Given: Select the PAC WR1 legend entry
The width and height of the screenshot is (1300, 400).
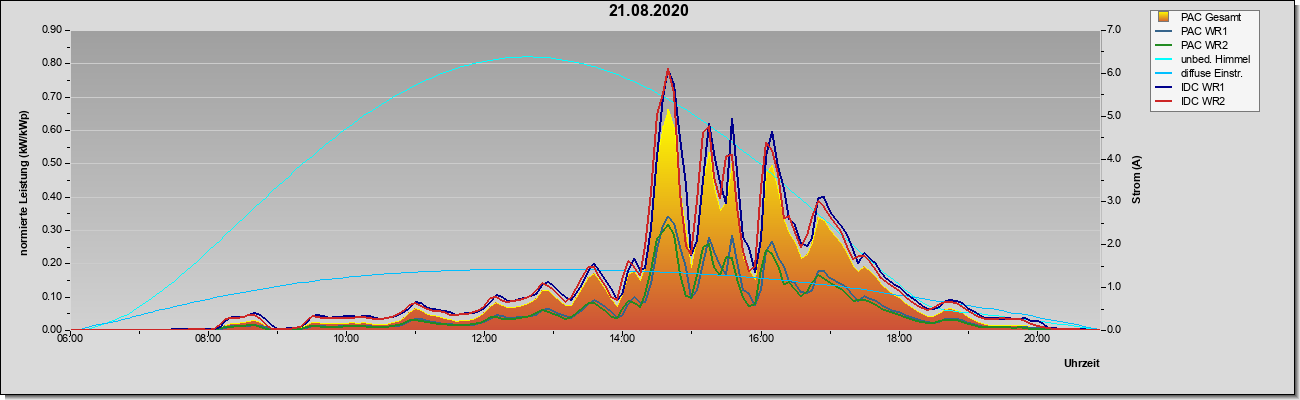Looking at the screenshot, I should [1205, 31].
